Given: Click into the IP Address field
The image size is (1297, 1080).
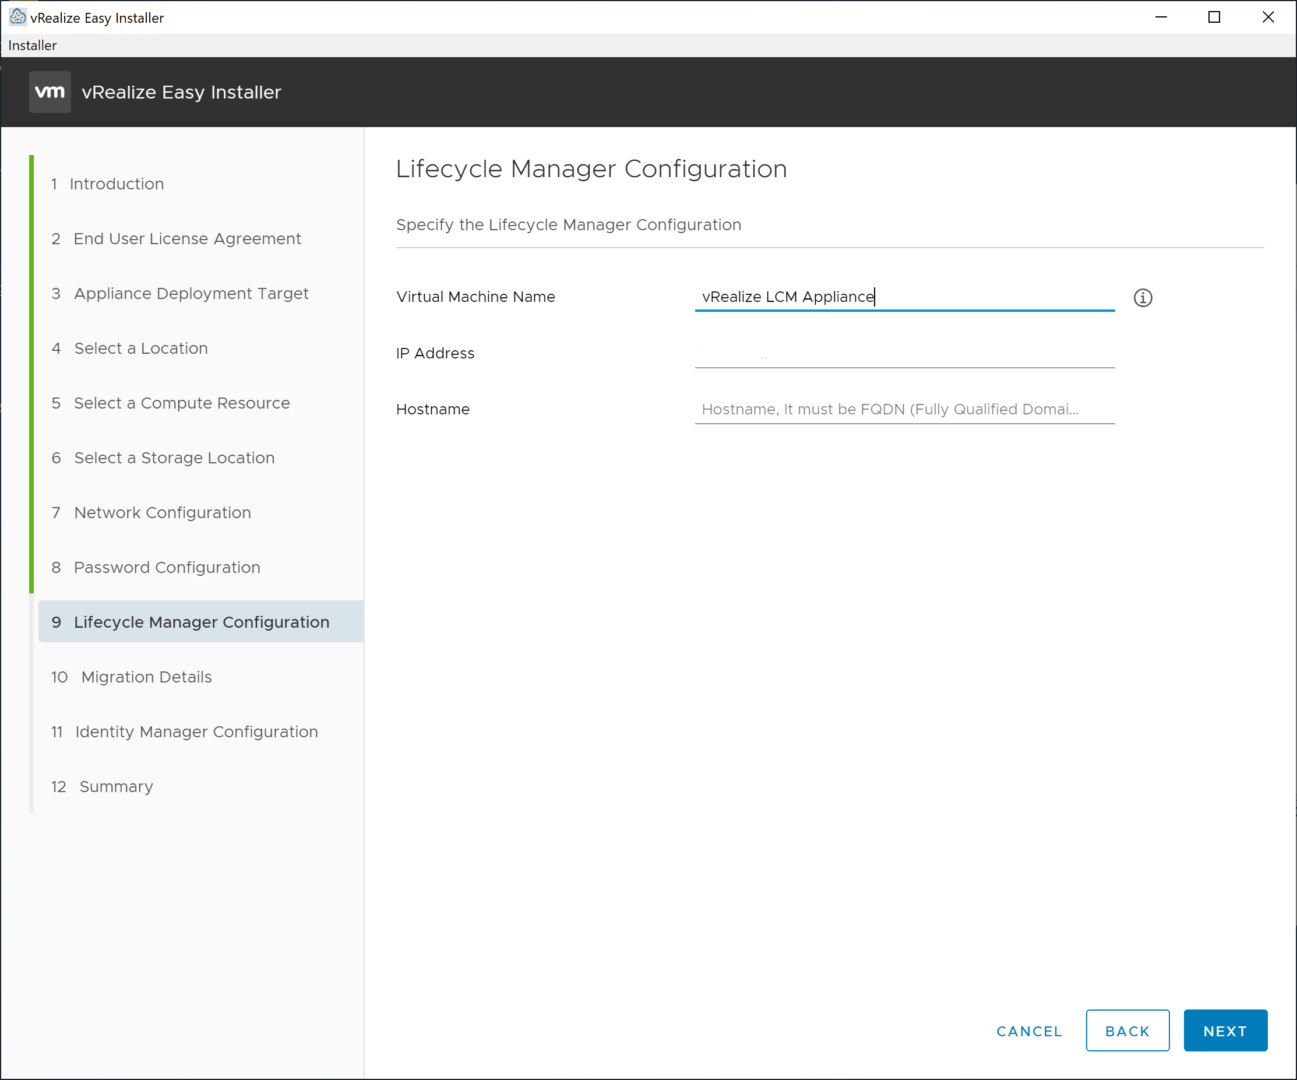Looking at the screenshot, I should coord(904,353).
